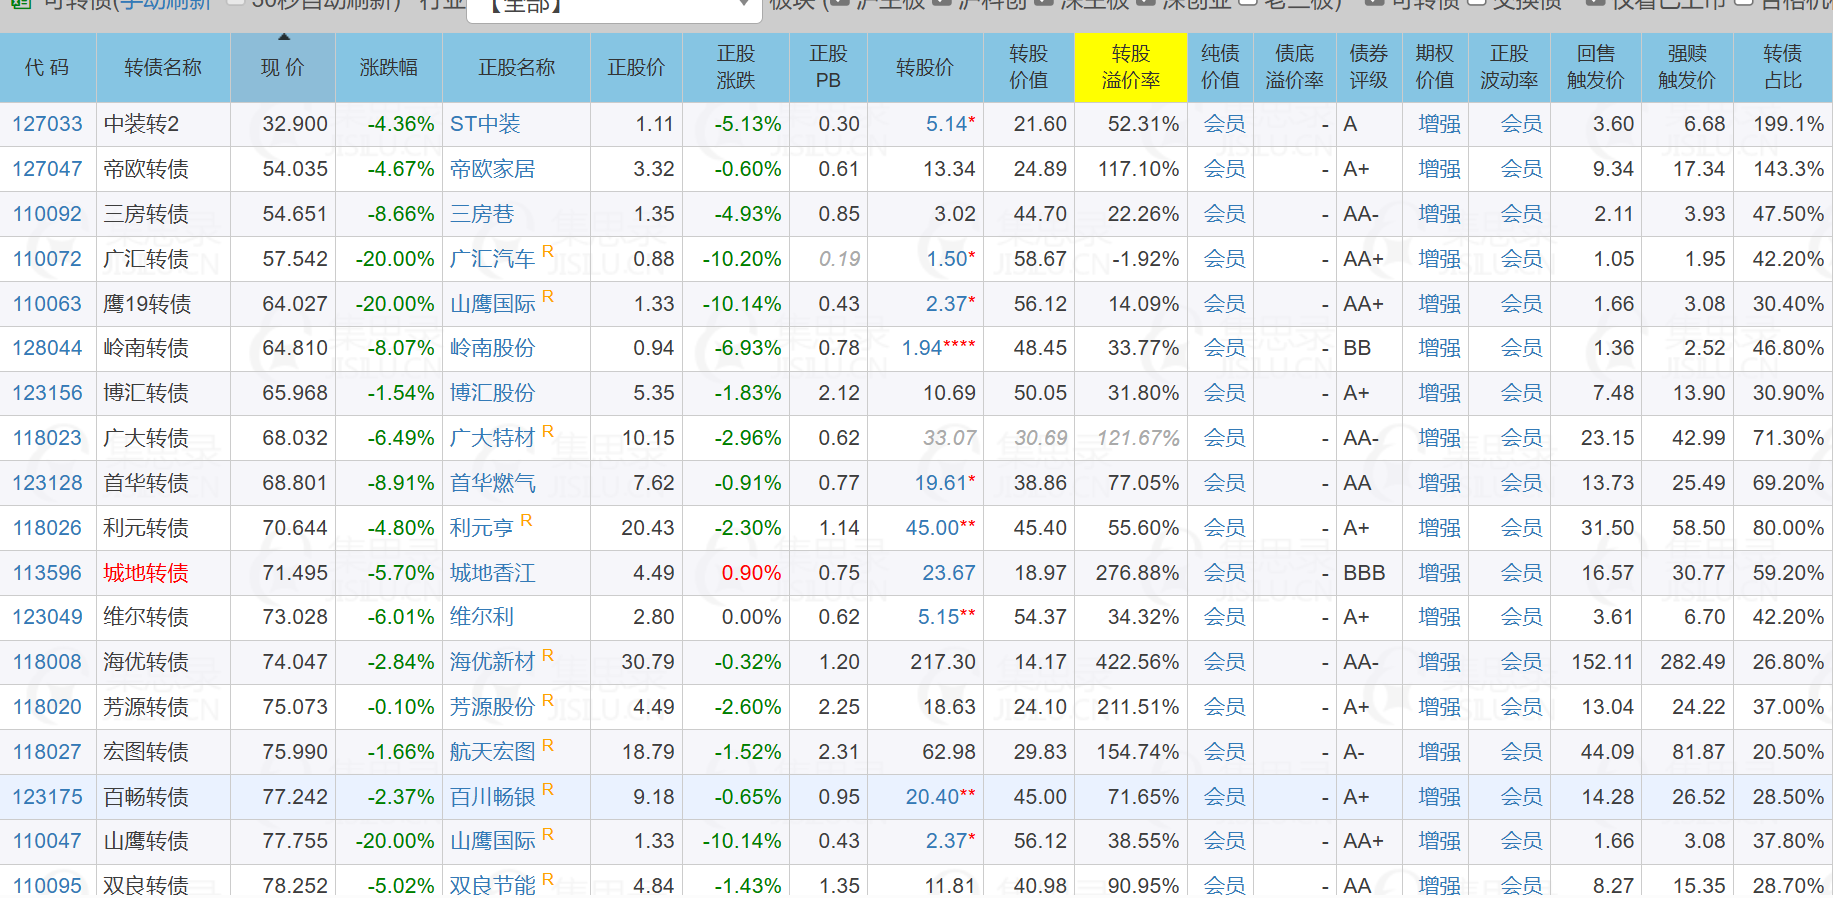
Task: Click 纯债价值 会员 link in 维尔转债 row
Action: click(x=1224, y=617)
